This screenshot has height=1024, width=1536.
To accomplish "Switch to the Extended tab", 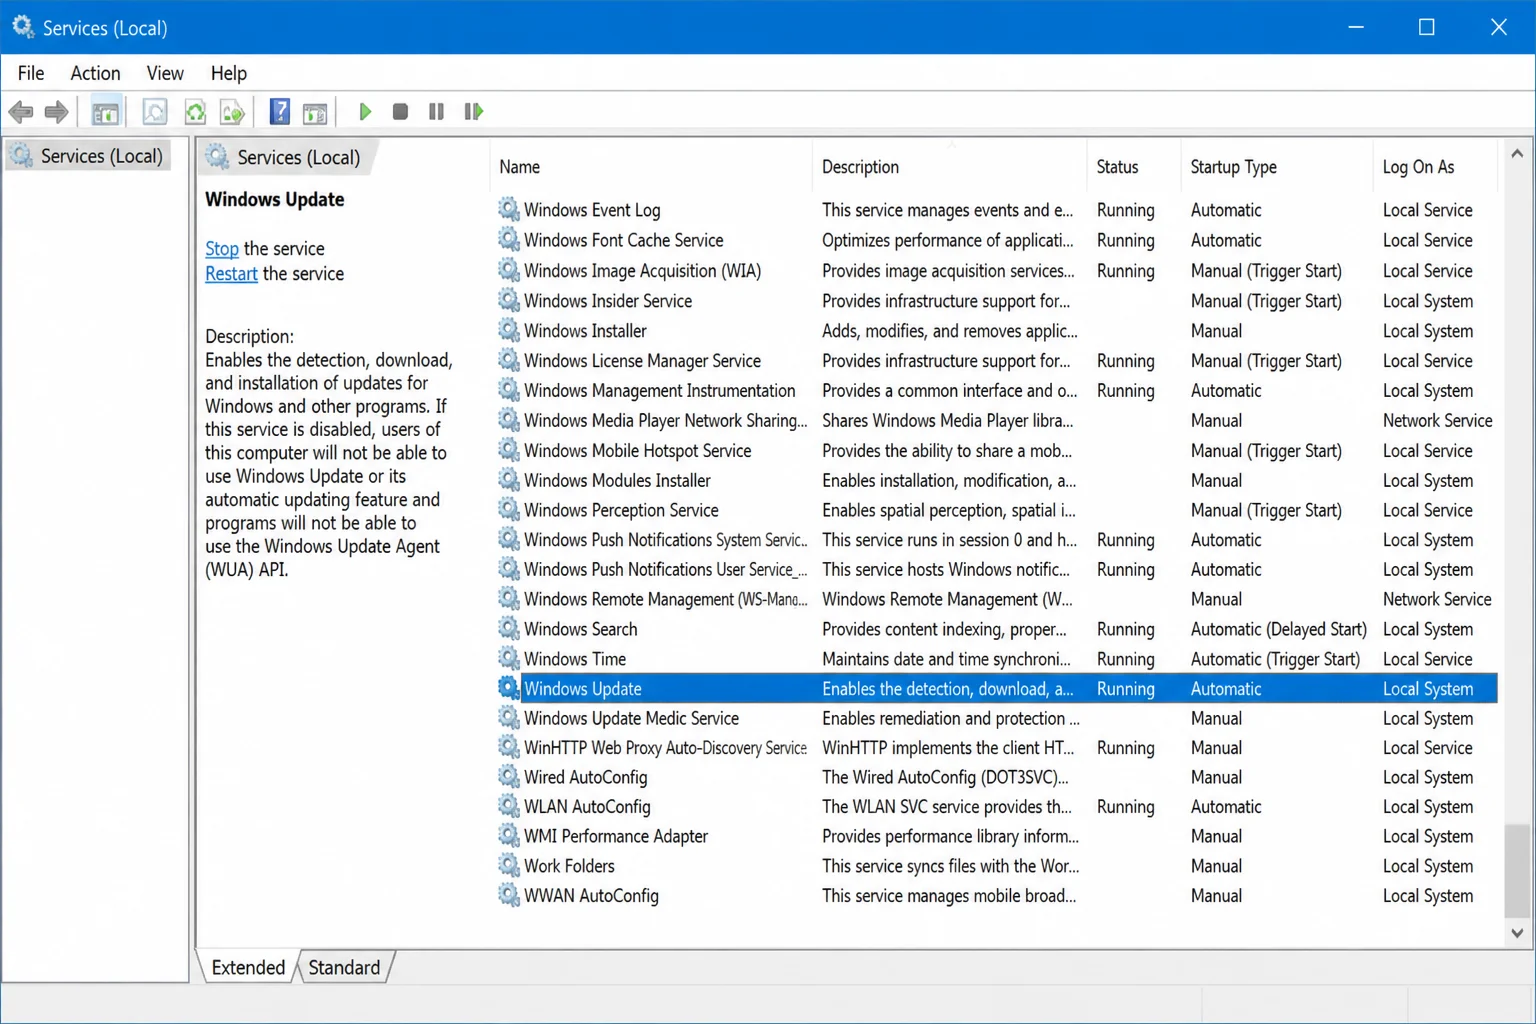I will pos(248,967).
